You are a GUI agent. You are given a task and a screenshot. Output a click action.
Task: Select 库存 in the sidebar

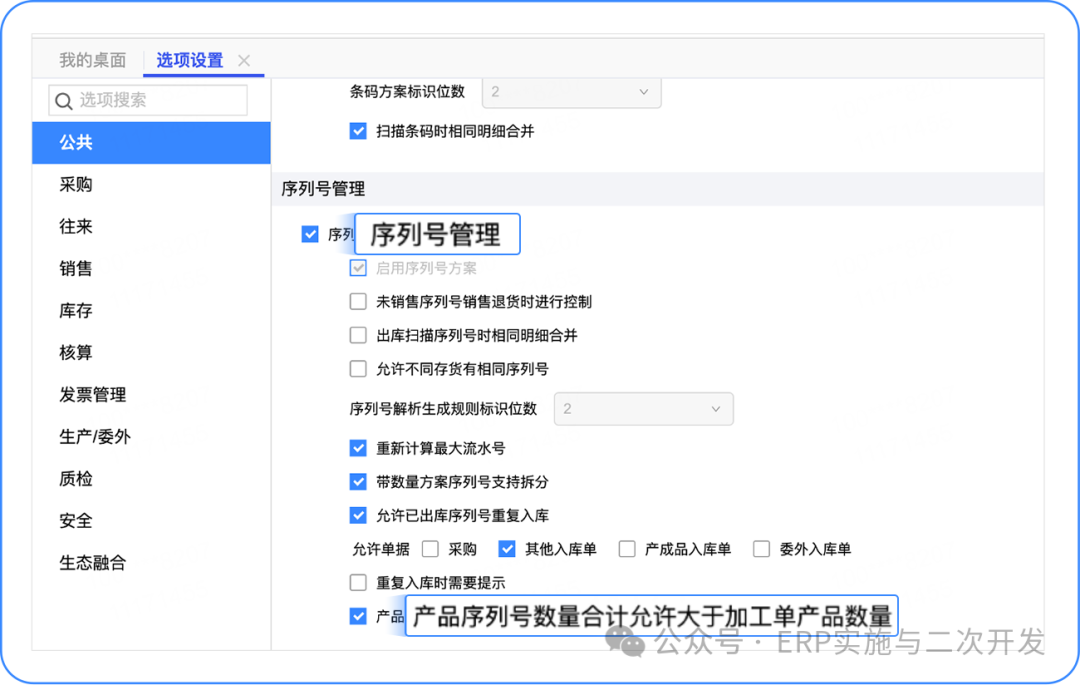[x=76, y=311]
